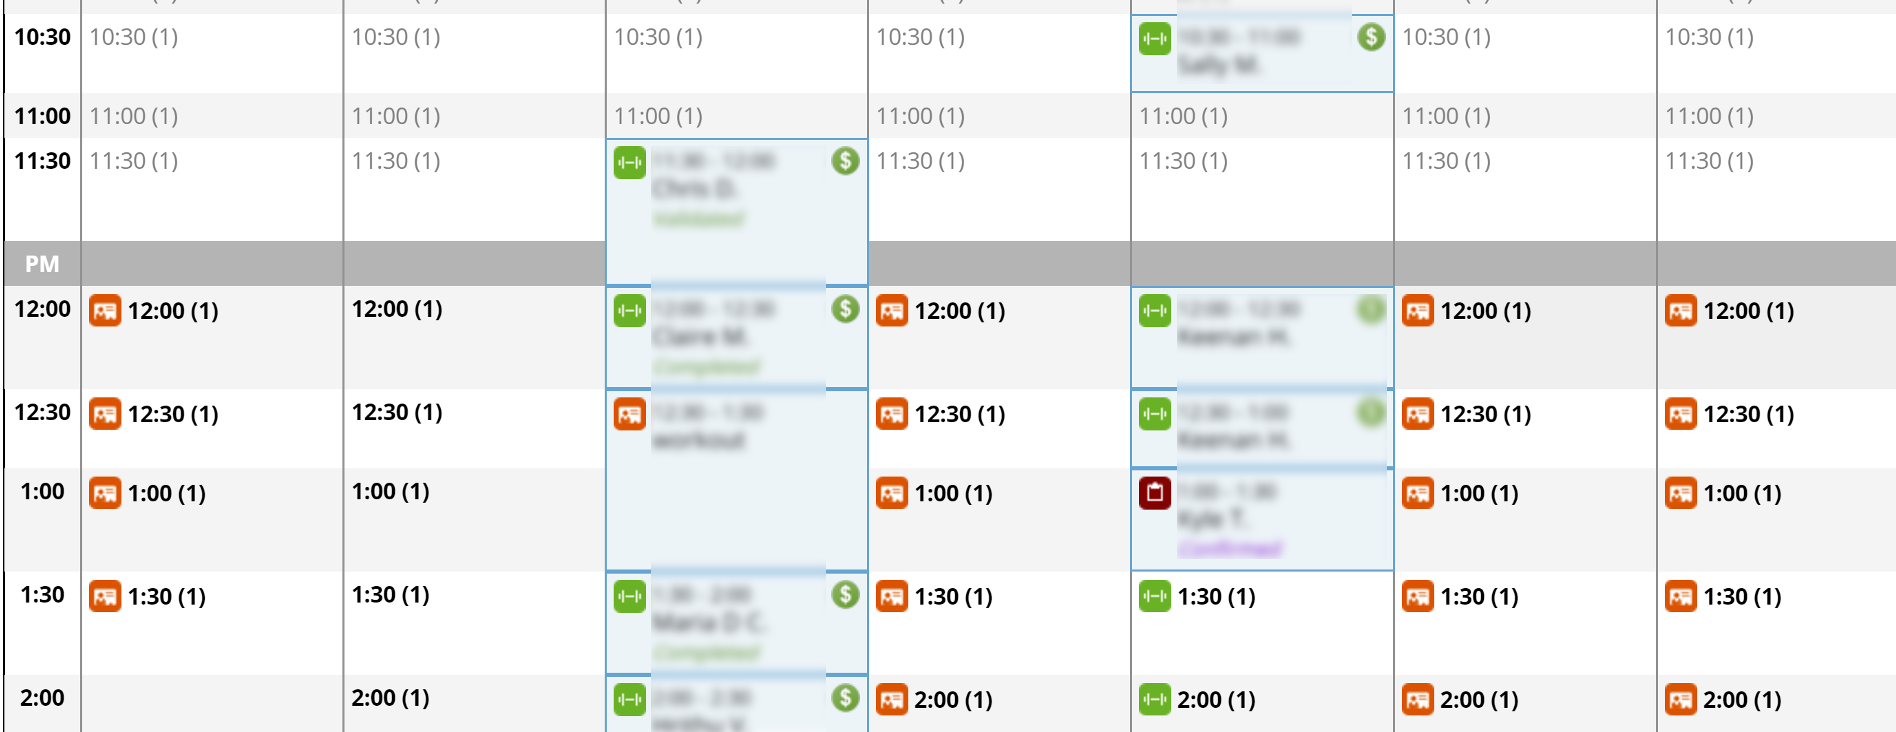1896x732 pixels.
Task: Click orange class icon at first column 12:00 slot
Action: click(x=105, y=311)
